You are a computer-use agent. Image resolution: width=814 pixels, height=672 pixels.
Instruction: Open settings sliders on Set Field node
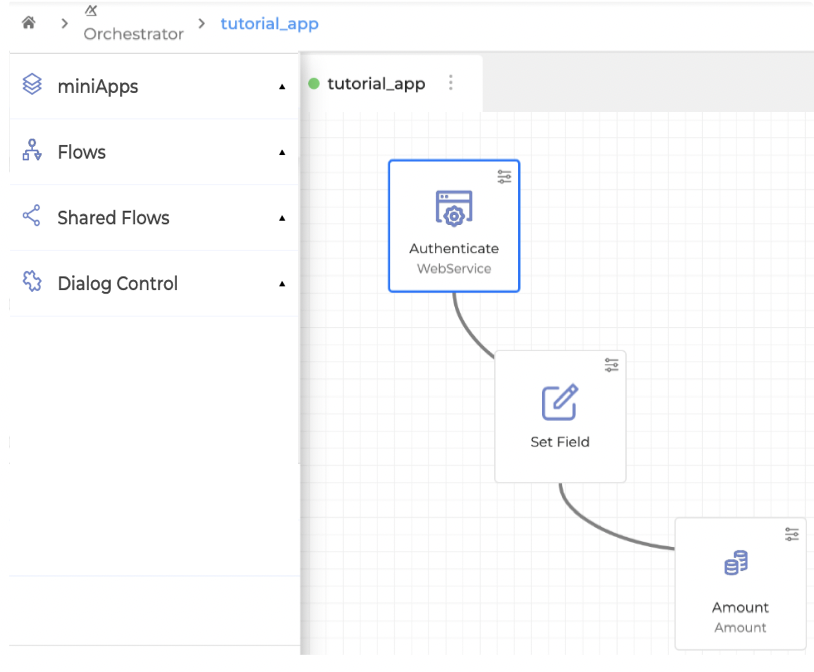click(x=611, y=366)
